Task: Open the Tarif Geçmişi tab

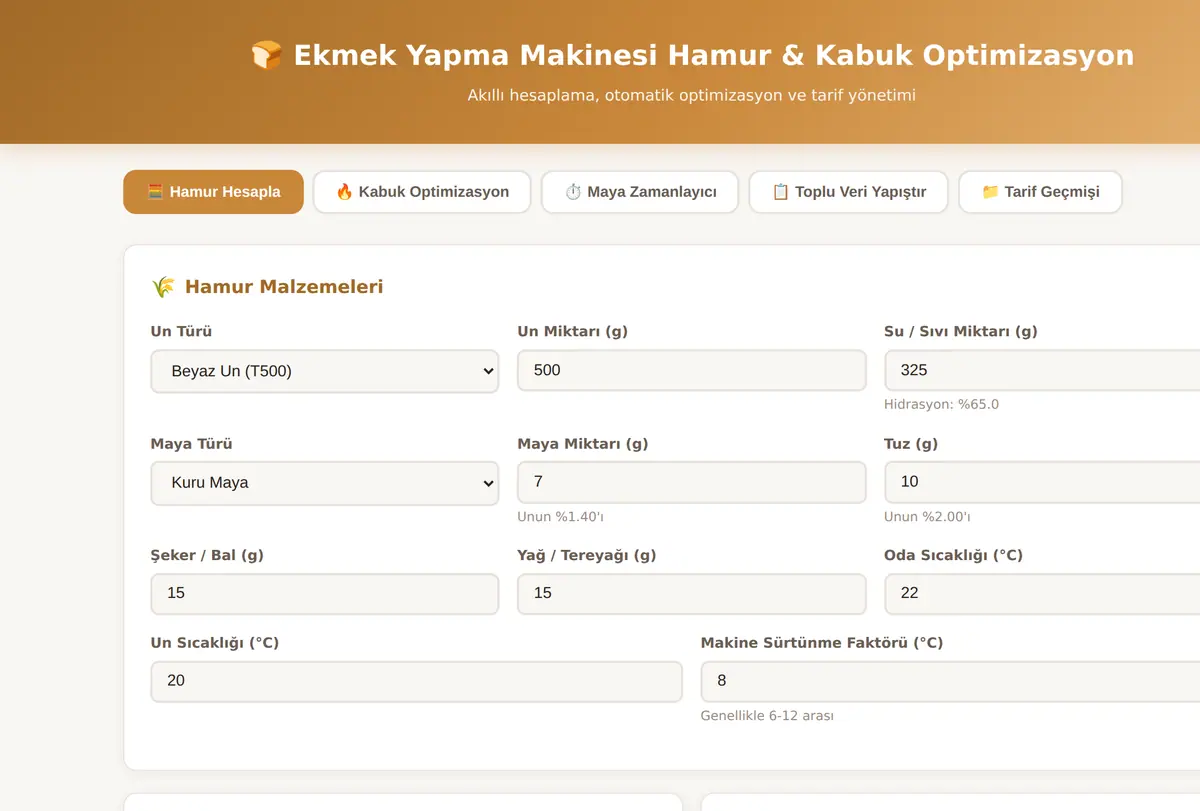Action: pyautogui.click(x=1040, y=192)
